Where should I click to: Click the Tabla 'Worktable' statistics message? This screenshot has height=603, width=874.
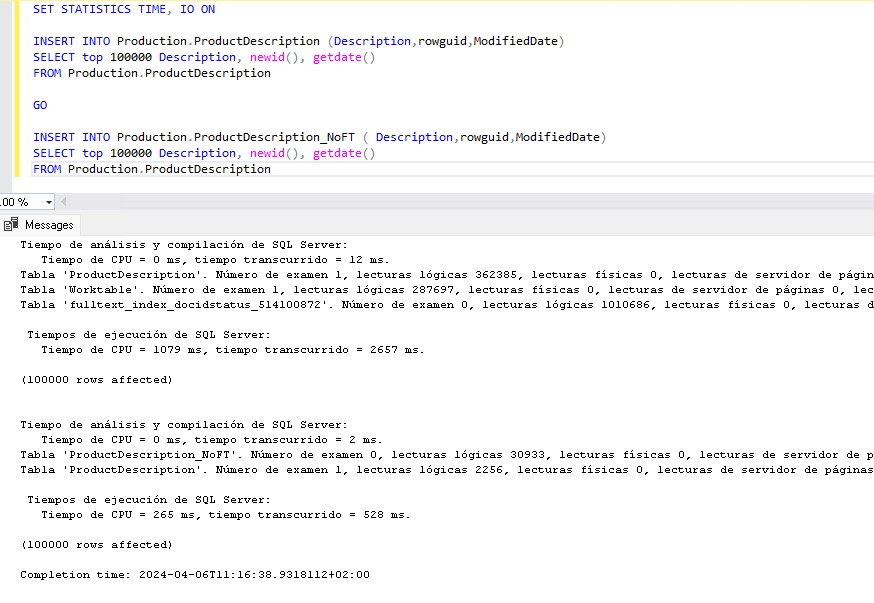250,289
